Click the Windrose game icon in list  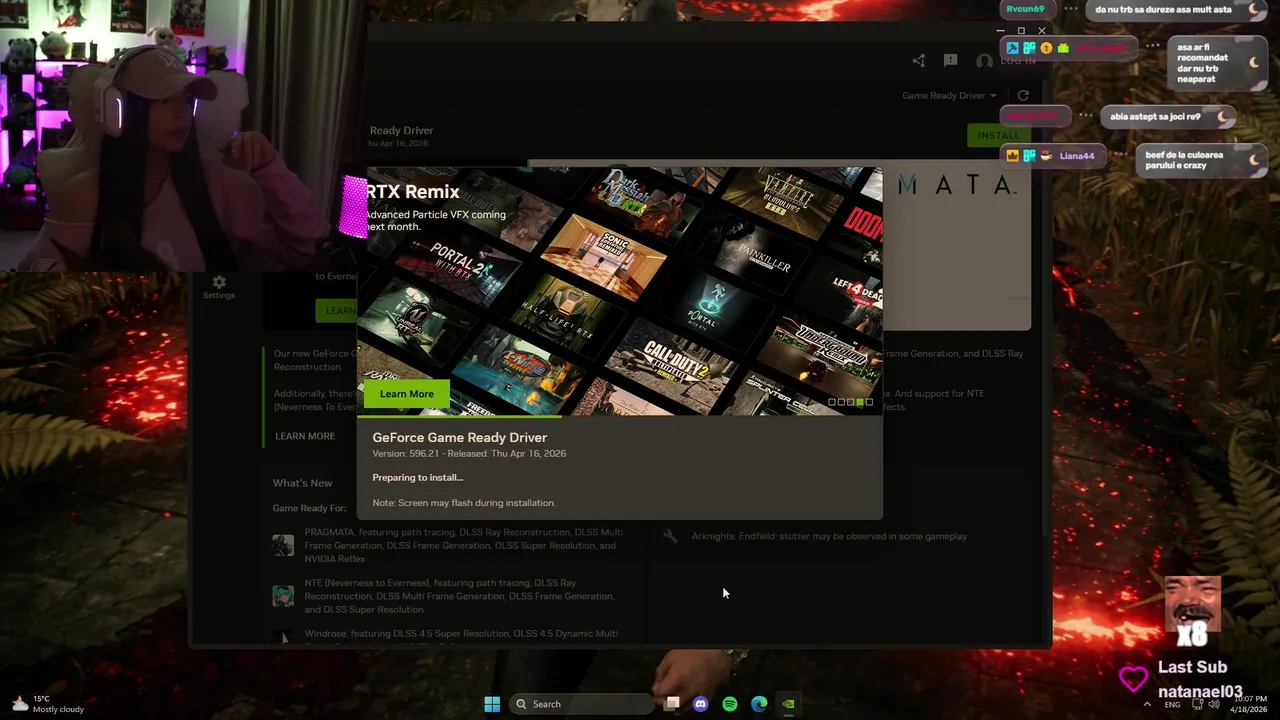(284, 636)
